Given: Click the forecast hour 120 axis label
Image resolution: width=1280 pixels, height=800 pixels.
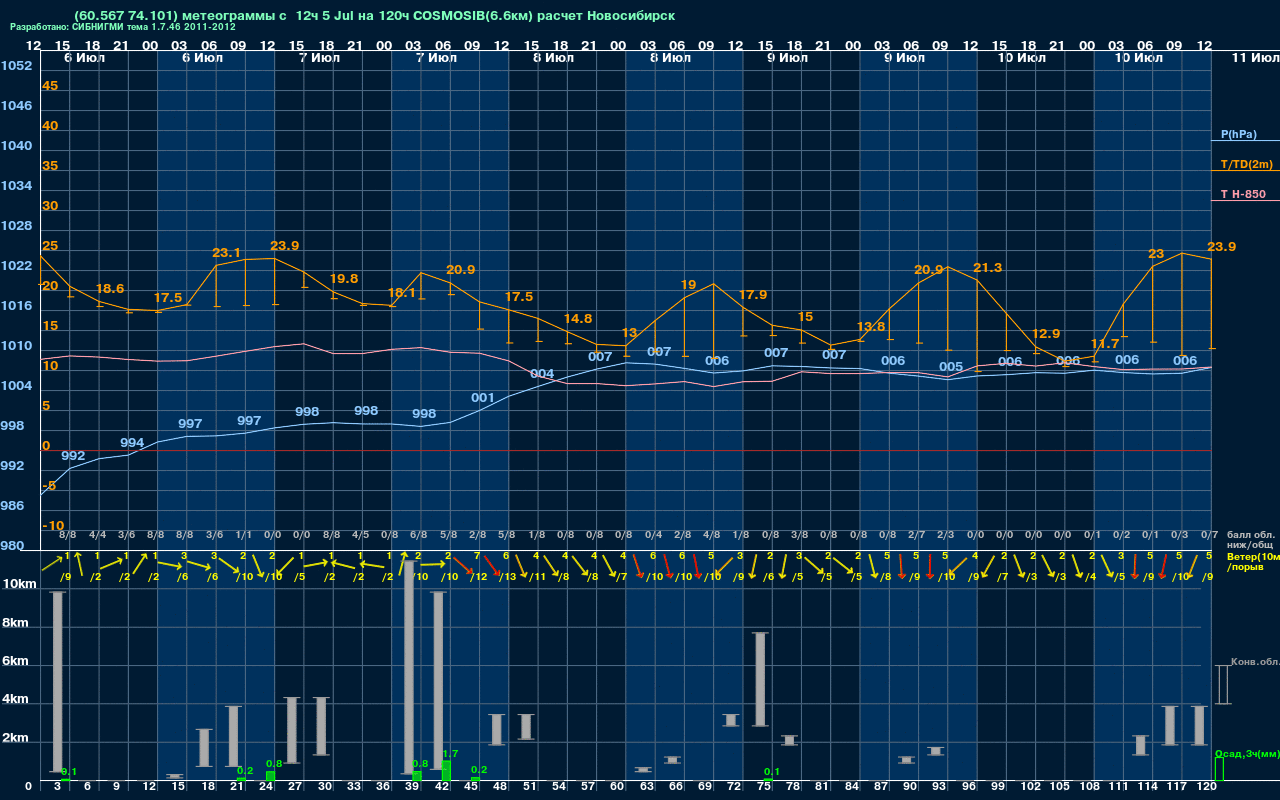Looking at the screenshot, I should [x=1207, y=788].
